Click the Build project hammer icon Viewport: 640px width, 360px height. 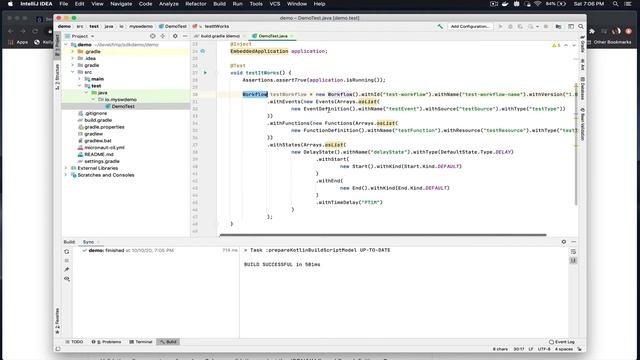(440, 27)
